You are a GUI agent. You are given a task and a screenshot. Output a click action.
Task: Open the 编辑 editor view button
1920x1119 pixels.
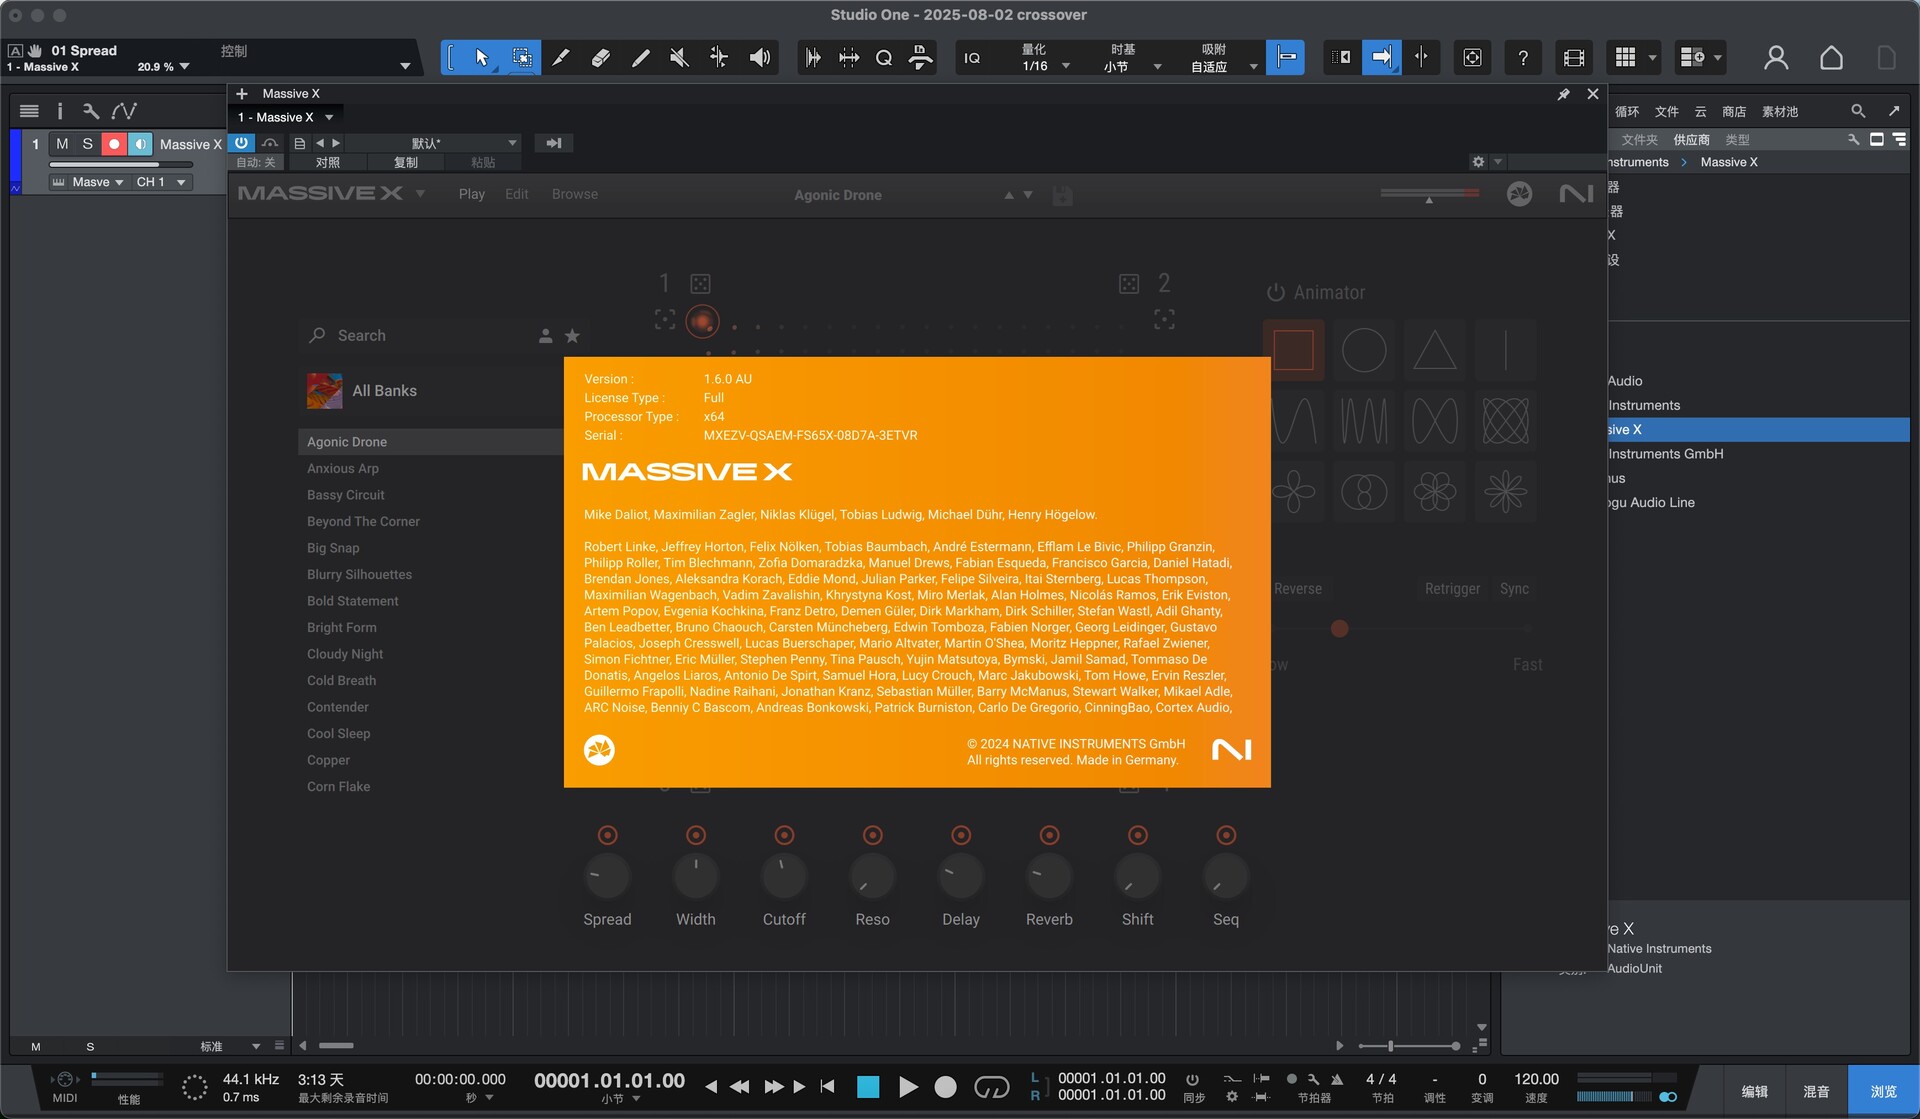pyautogui.click(x=1755, y=1091)
